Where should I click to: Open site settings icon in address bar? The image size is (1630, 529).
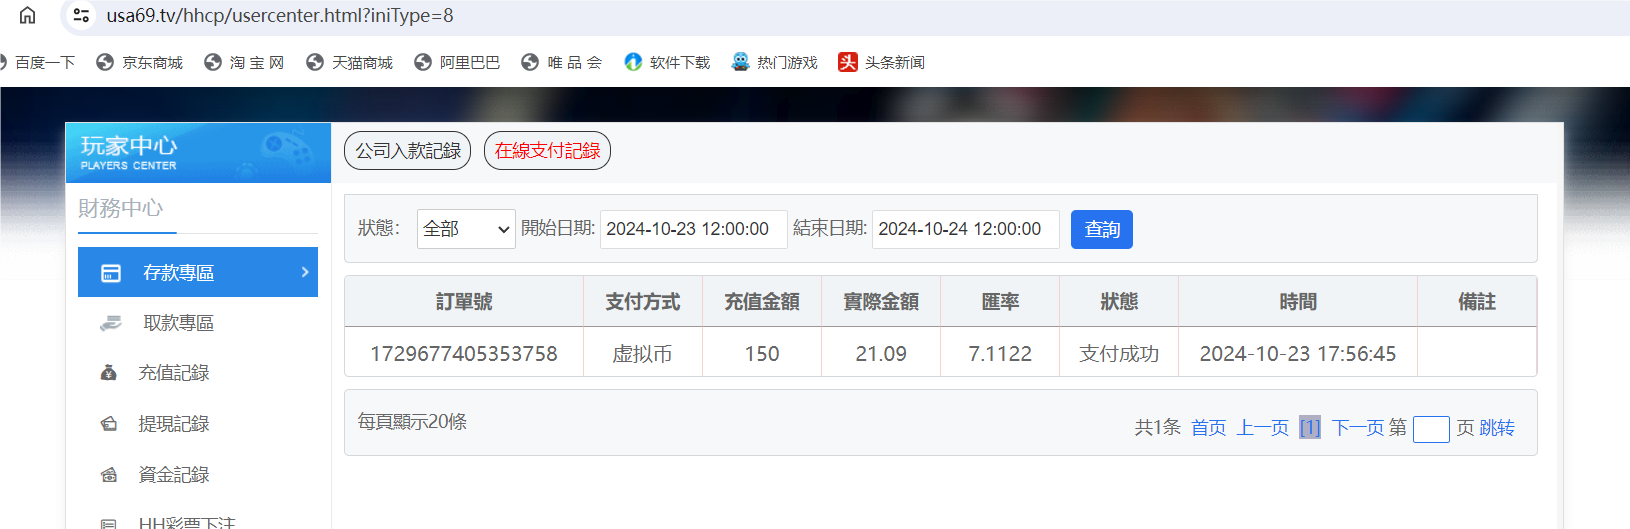(82, 15)
